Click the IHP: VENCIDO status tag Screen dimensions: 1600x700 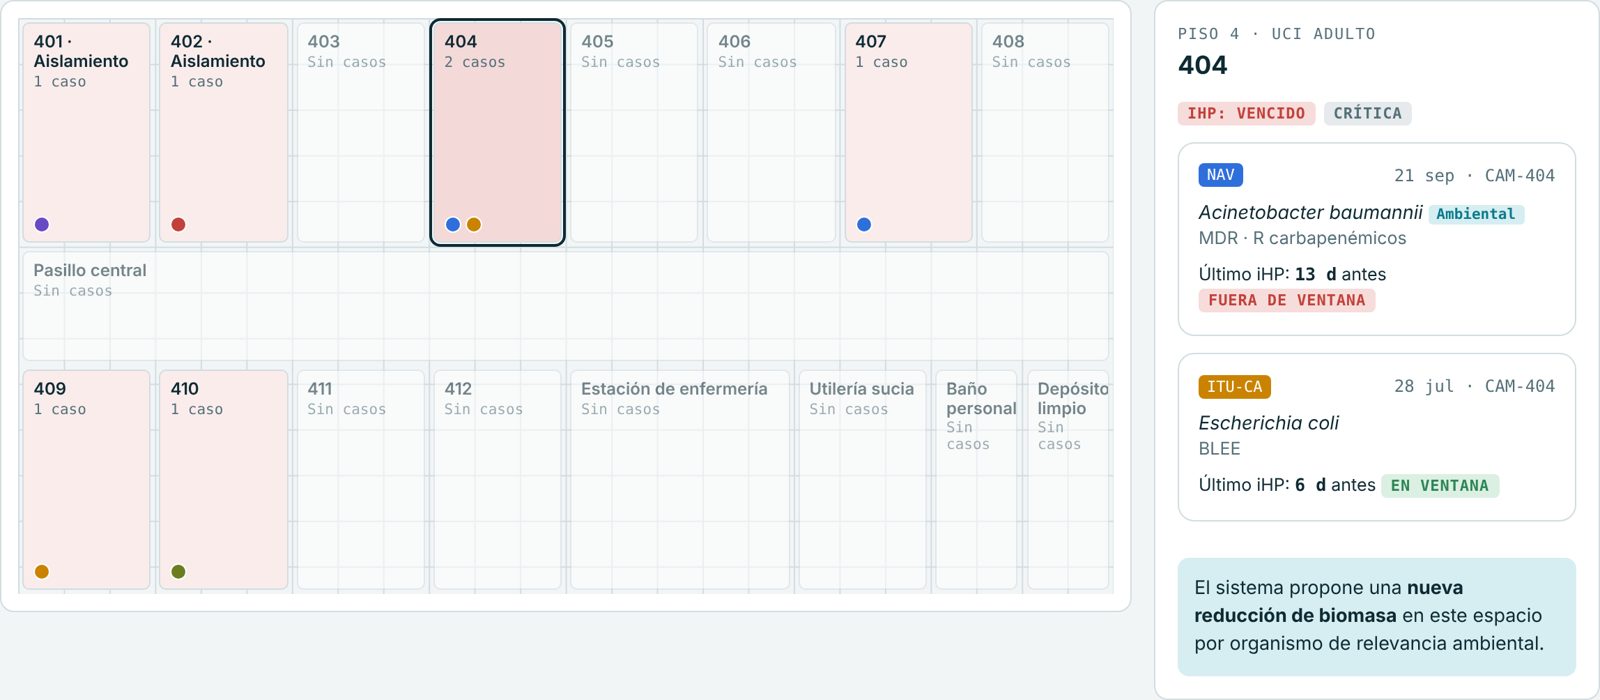[x=1246, y=113]
